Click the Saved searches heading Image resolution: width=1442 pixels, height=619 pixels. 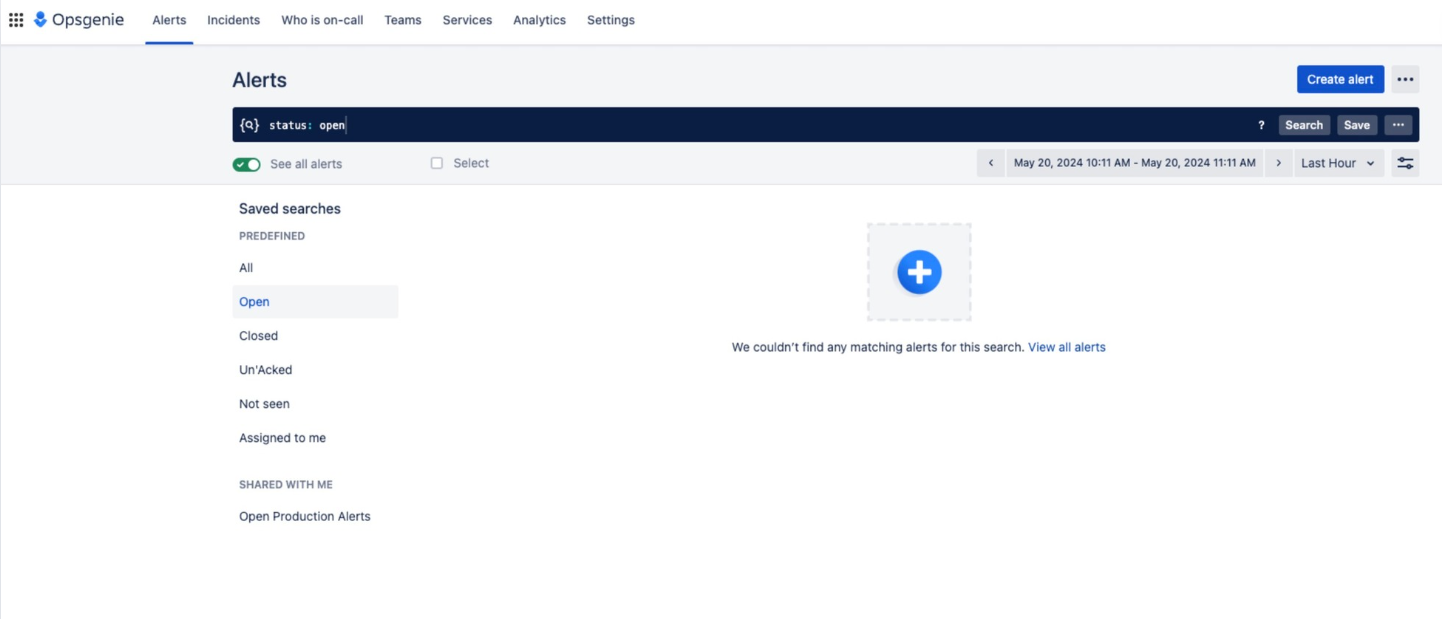[290, 209]
